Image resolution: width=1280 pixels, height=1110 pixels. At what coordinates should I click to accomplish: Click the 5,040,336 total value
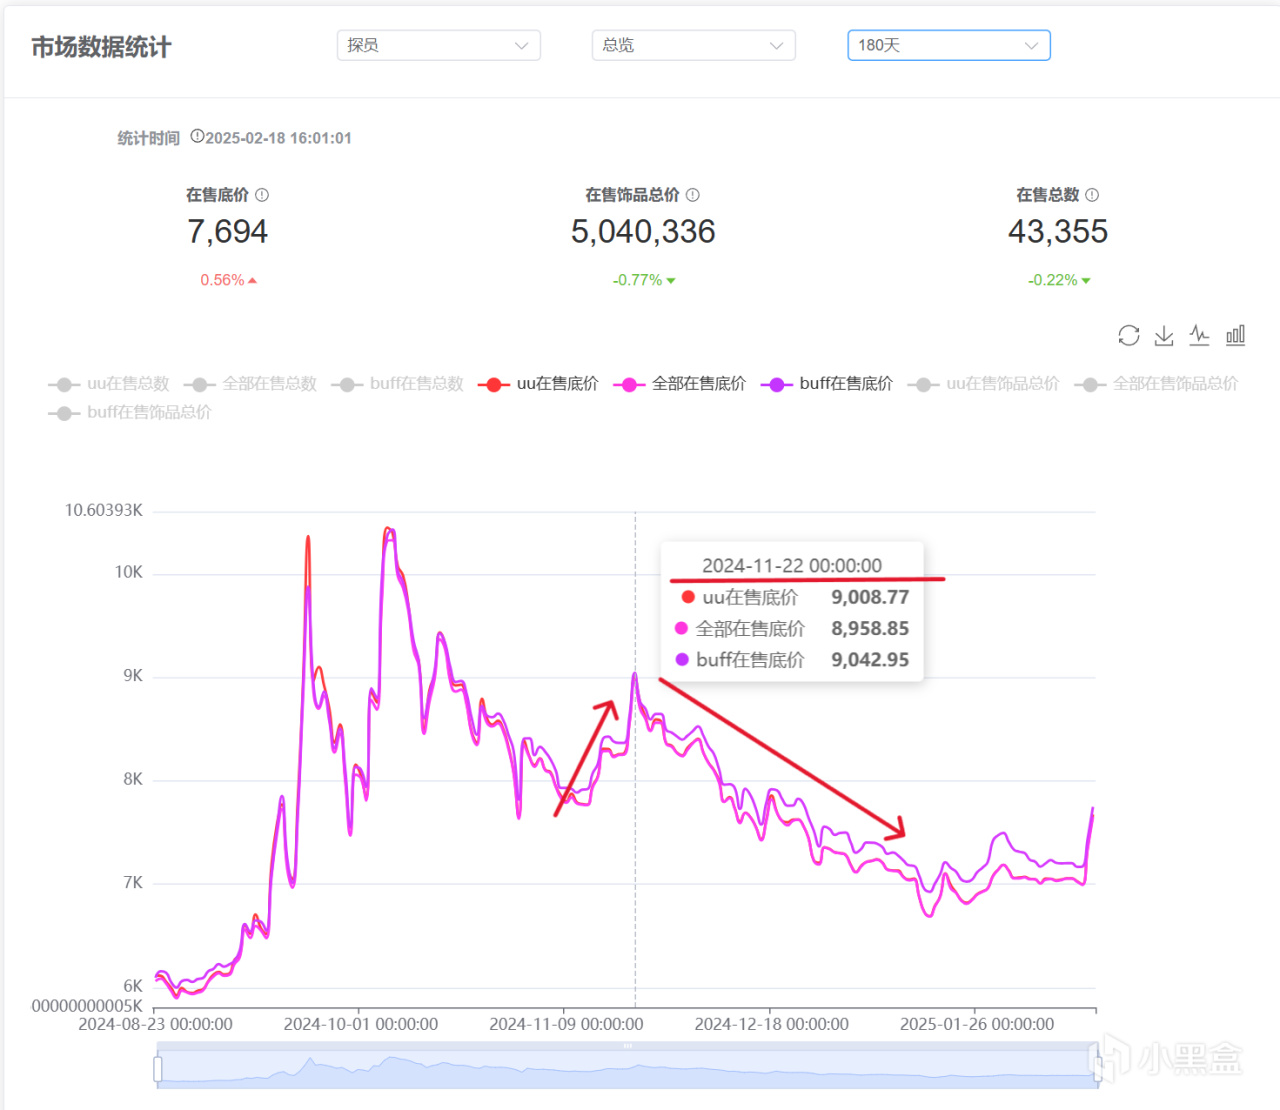pyautogui.click(x=643, y=232)
